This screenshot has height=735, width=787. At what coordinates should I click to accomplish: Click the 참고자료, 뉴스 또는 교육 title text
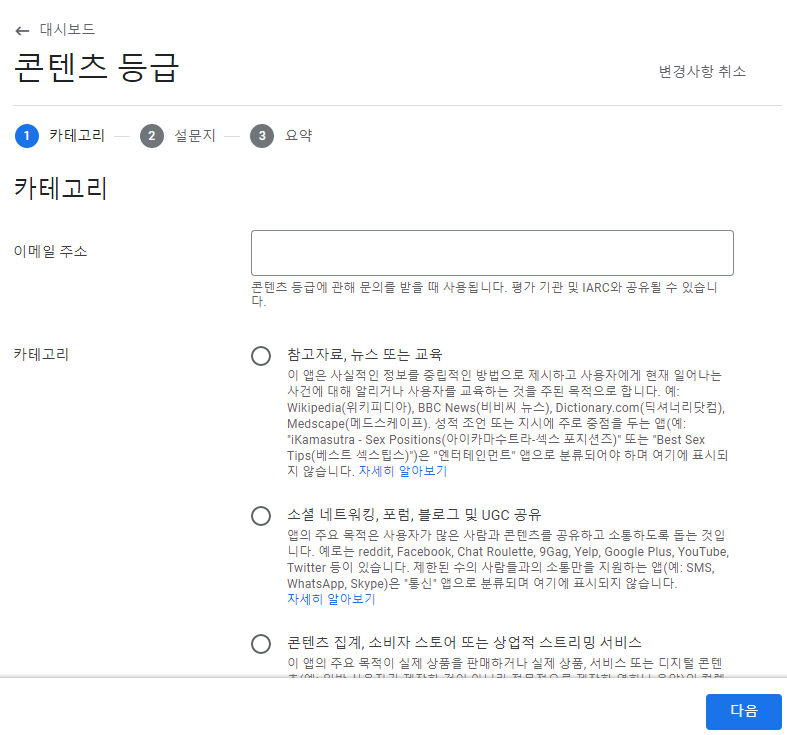pyautogui.click(x=364, y=354)
